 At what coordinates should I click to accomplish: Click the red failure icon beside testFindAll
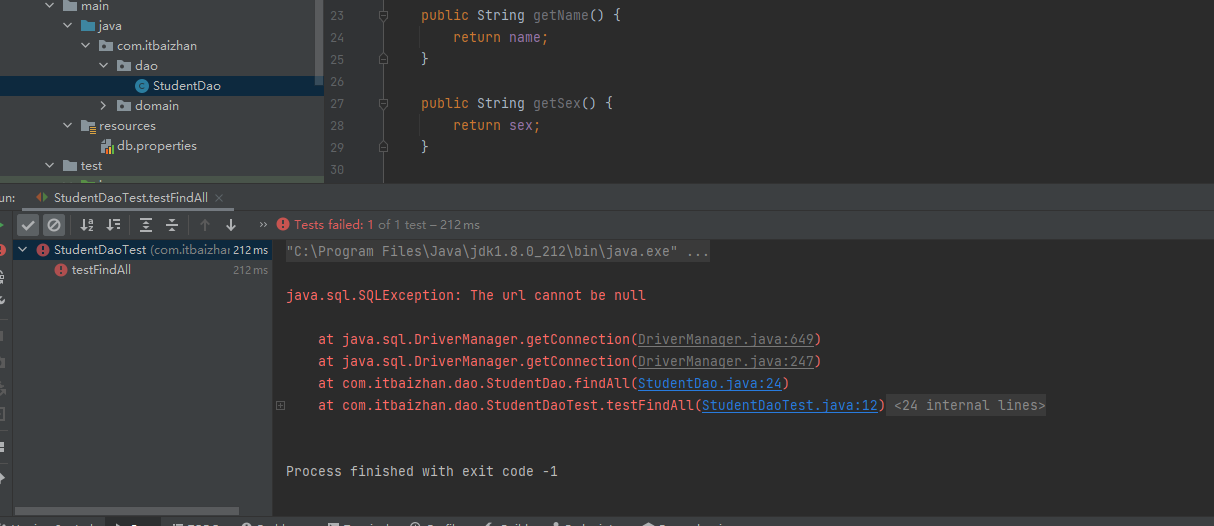61,270
